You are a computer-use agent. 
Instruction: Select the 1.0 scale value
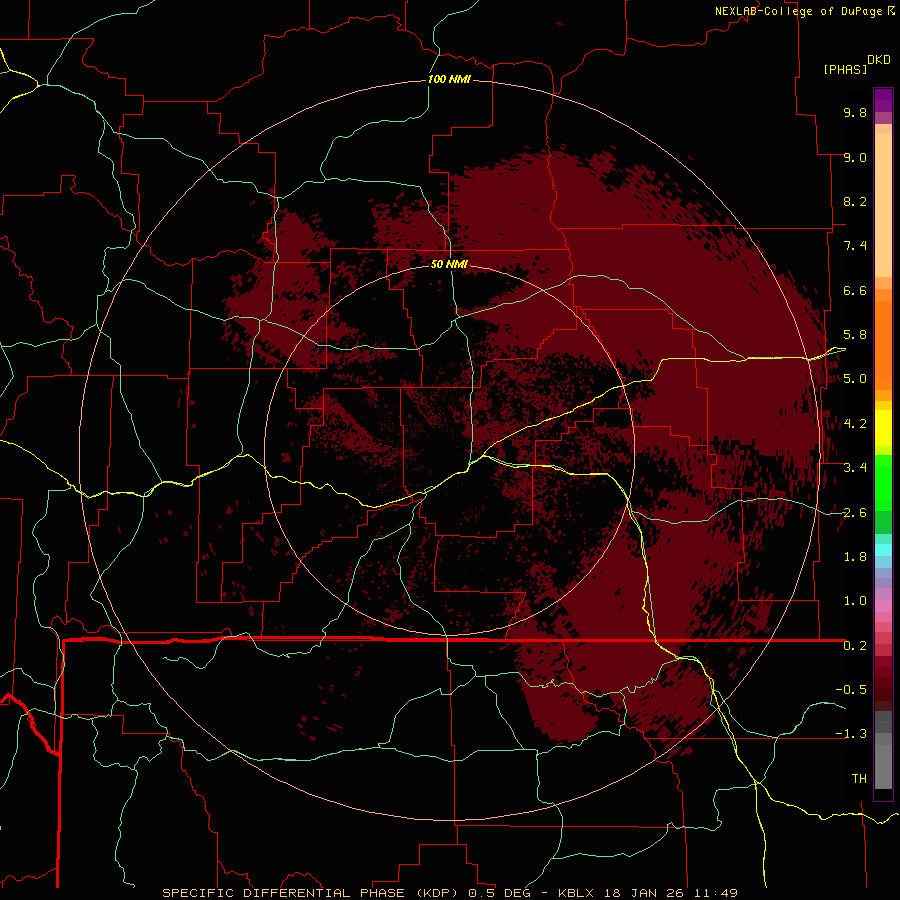click(855, 601)
